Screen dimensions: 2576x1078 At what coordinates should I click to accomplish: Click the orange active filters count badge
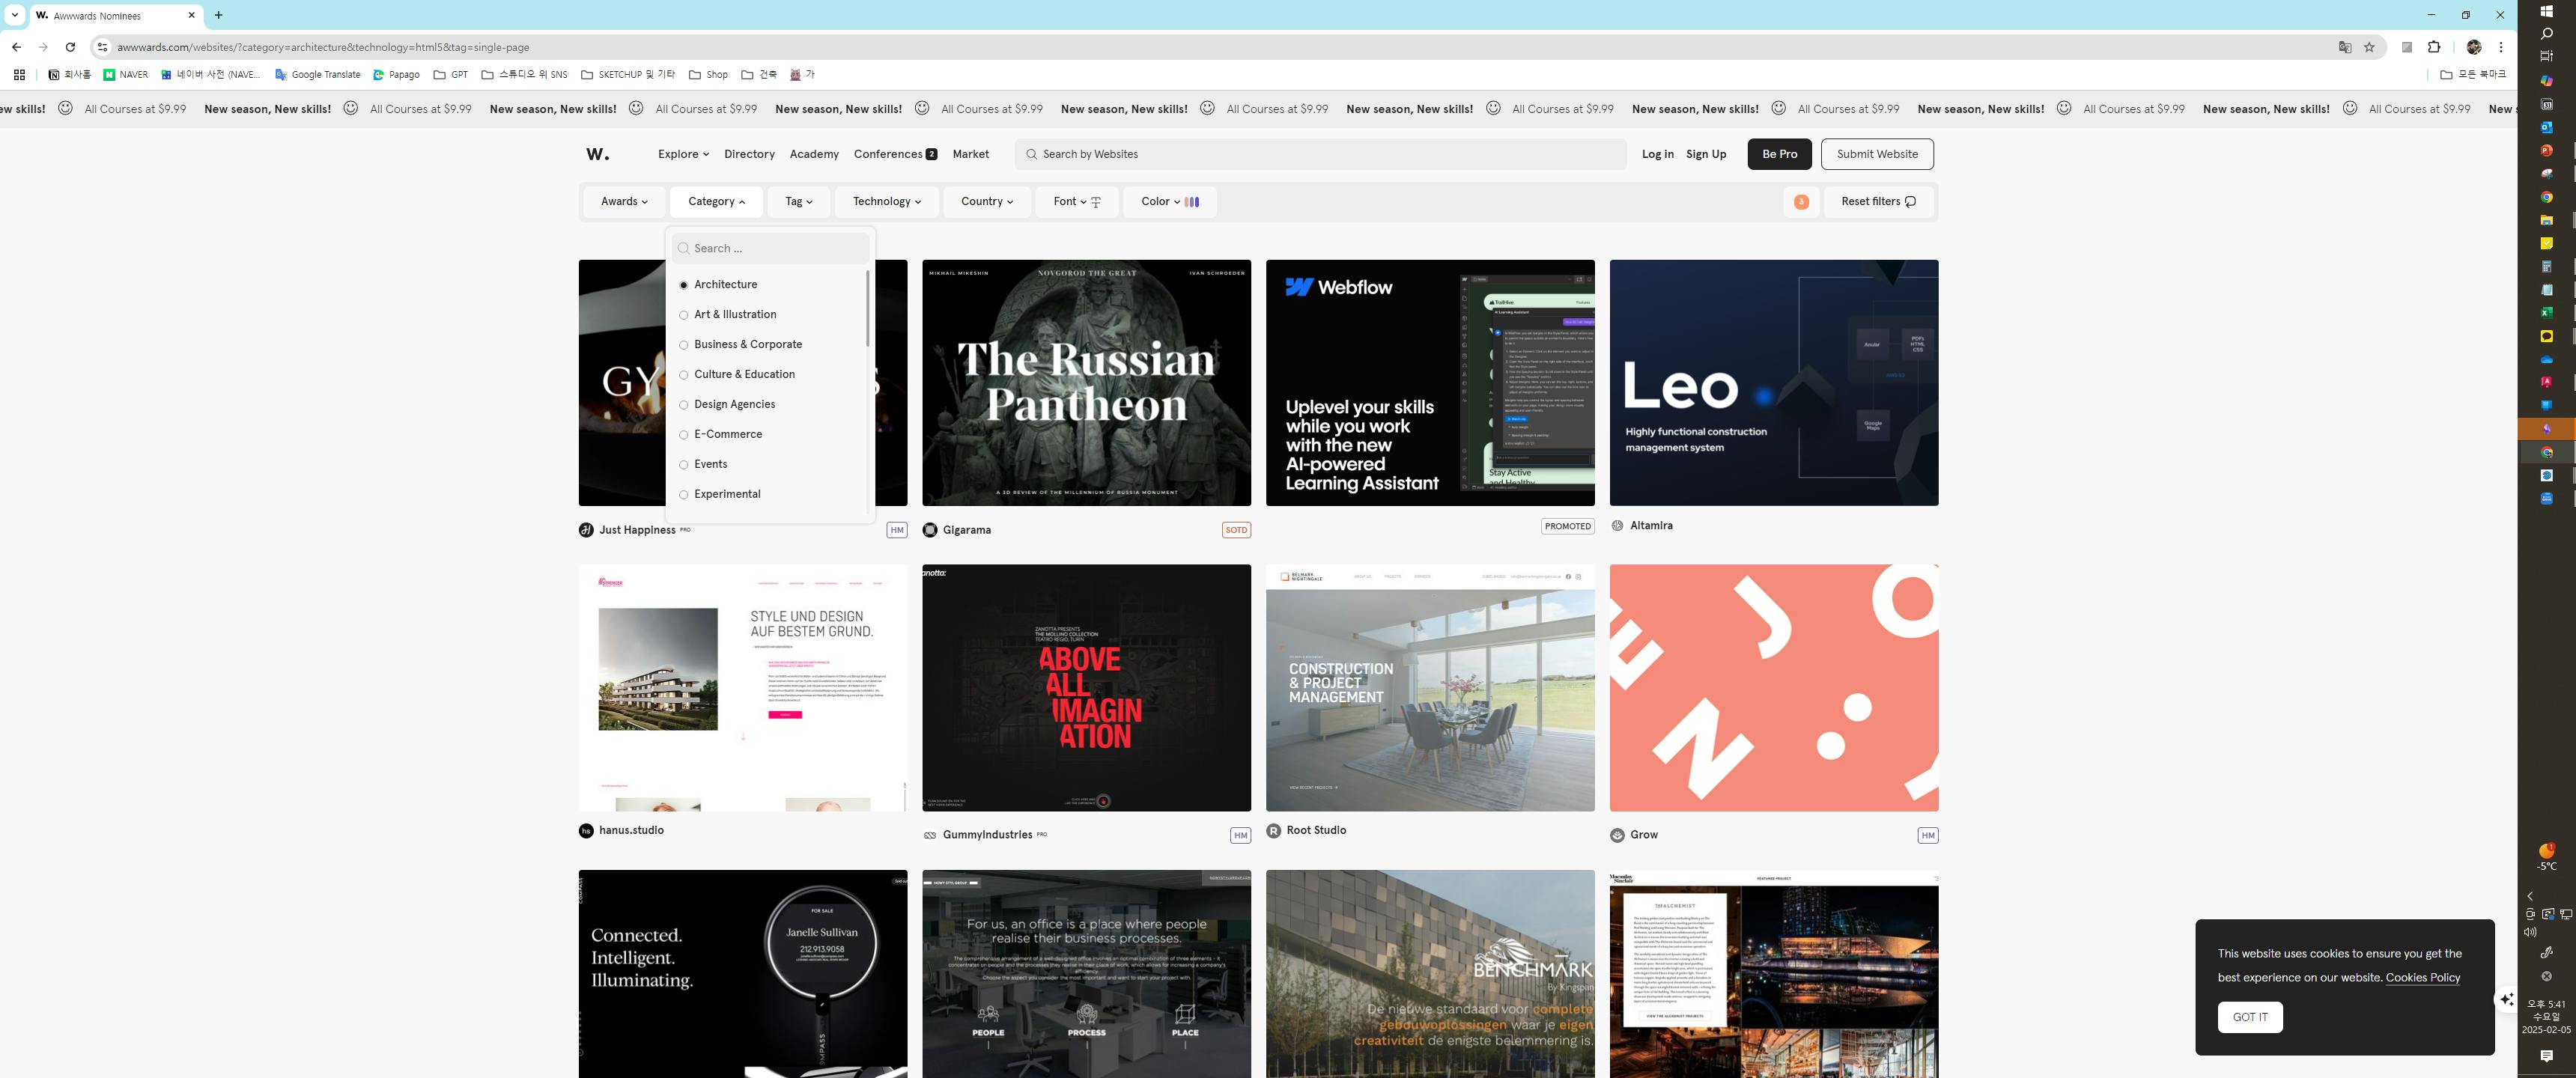point(1801,202)
